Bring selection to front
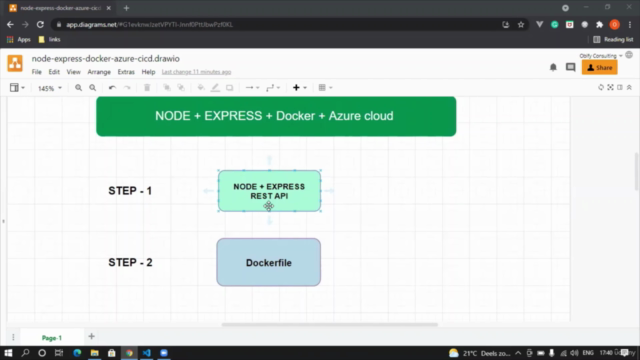 167,88
